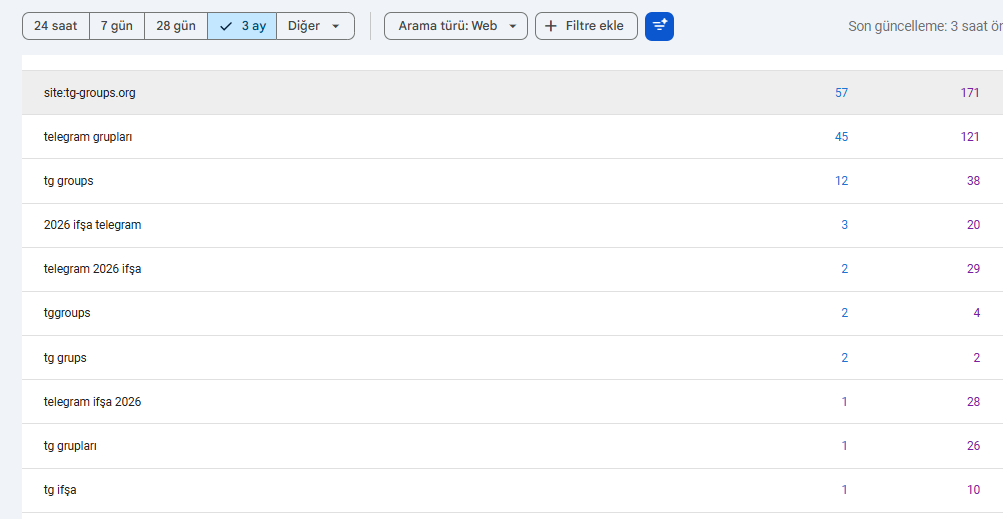Click impressions value 4 for tggroups

point(977,314)
